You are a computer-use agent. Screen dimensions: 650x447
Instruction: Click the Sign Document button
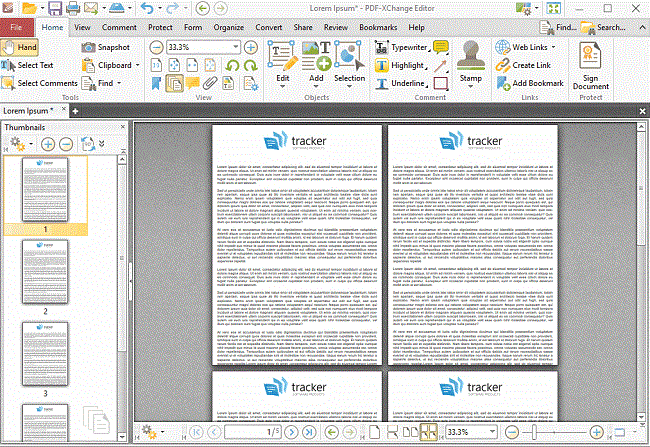[x=590, y=68]
